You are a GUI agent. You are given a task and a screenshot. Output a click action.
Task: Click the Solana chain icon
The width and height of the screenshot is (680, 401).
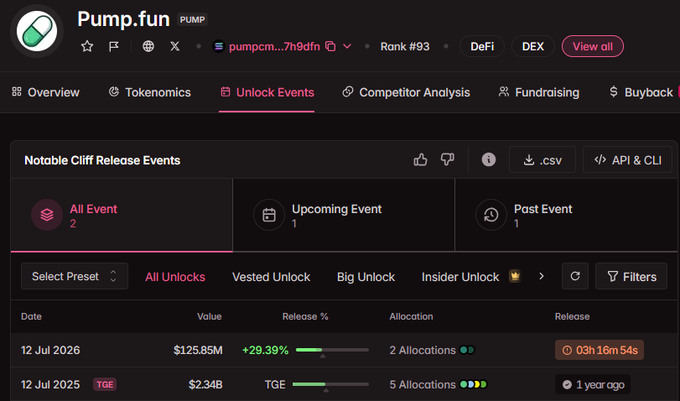pos(219,46)
